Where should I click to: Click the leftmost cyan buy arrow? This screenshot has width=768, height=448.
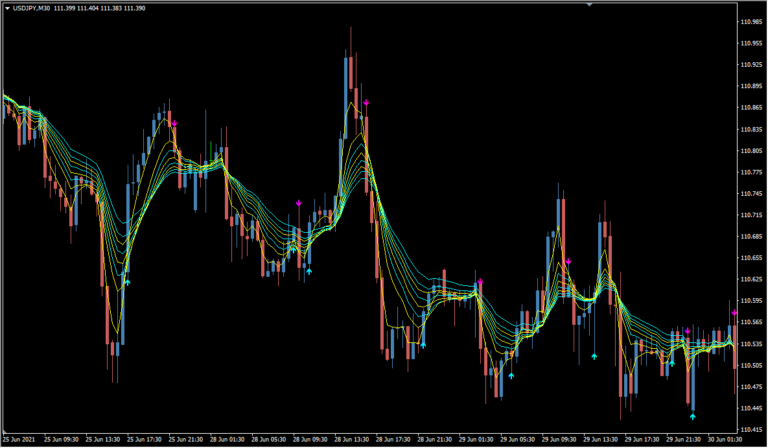click(x=126, y=282)
